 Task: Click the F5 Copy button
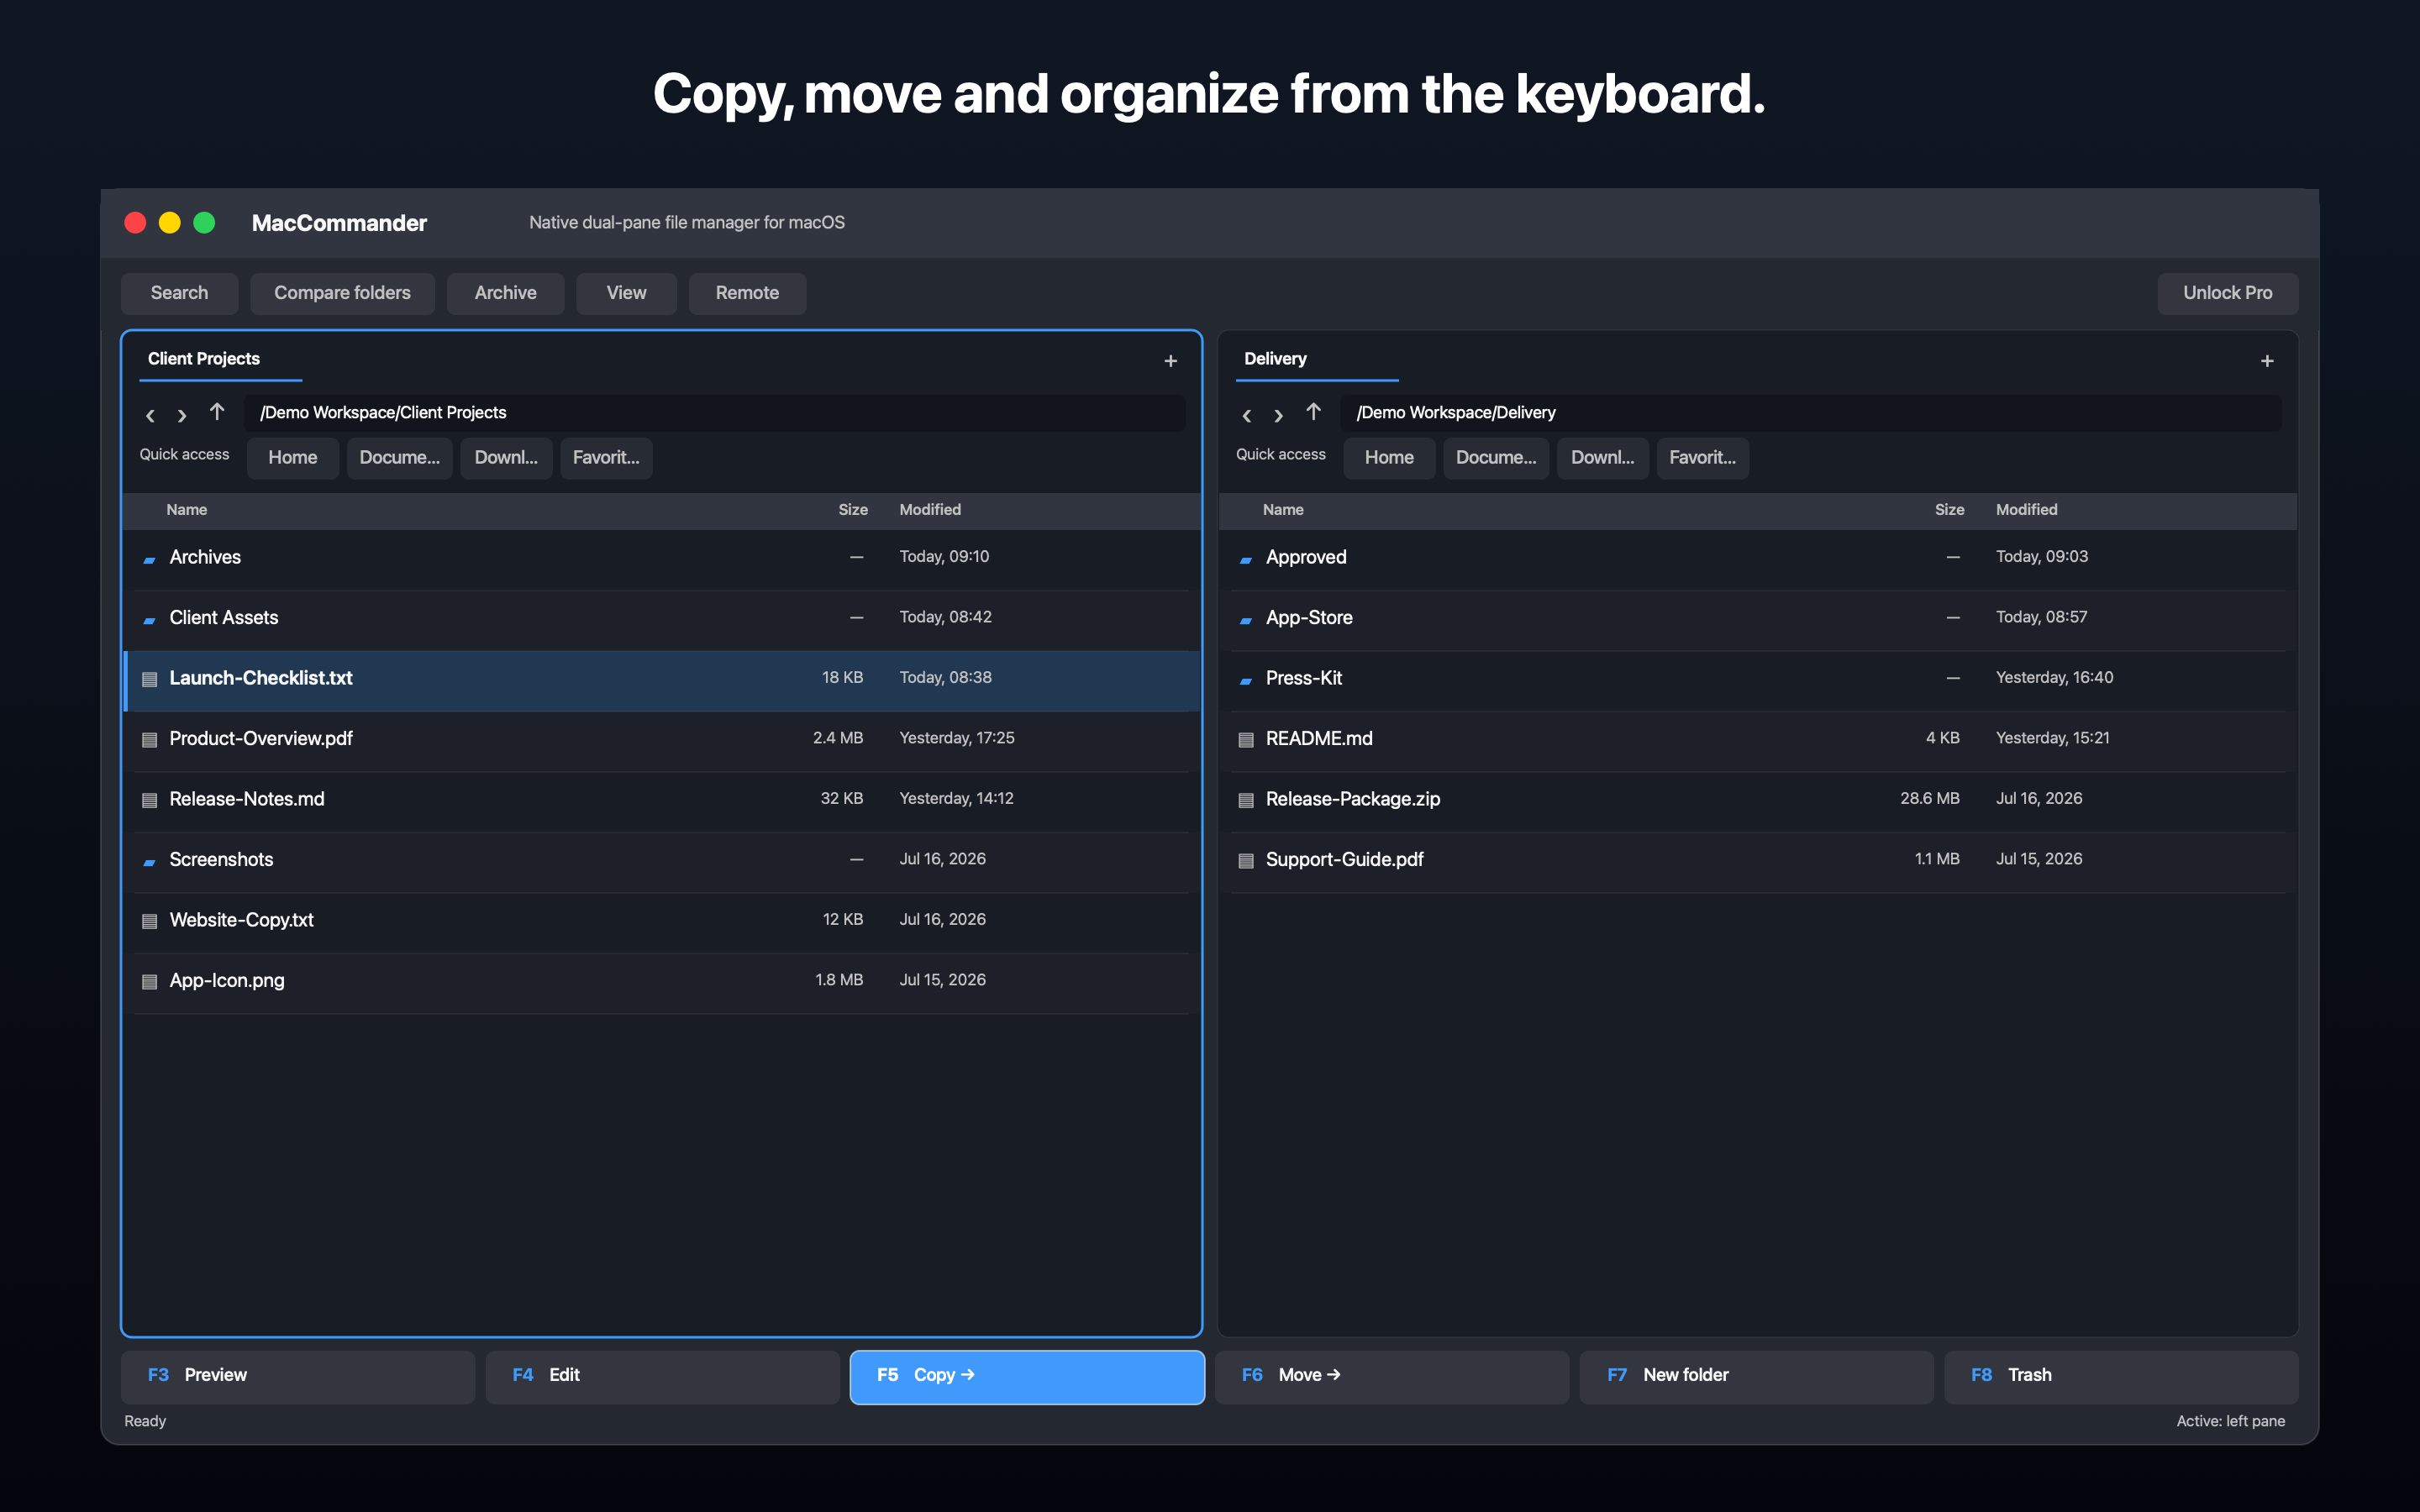point(1027,1376)
